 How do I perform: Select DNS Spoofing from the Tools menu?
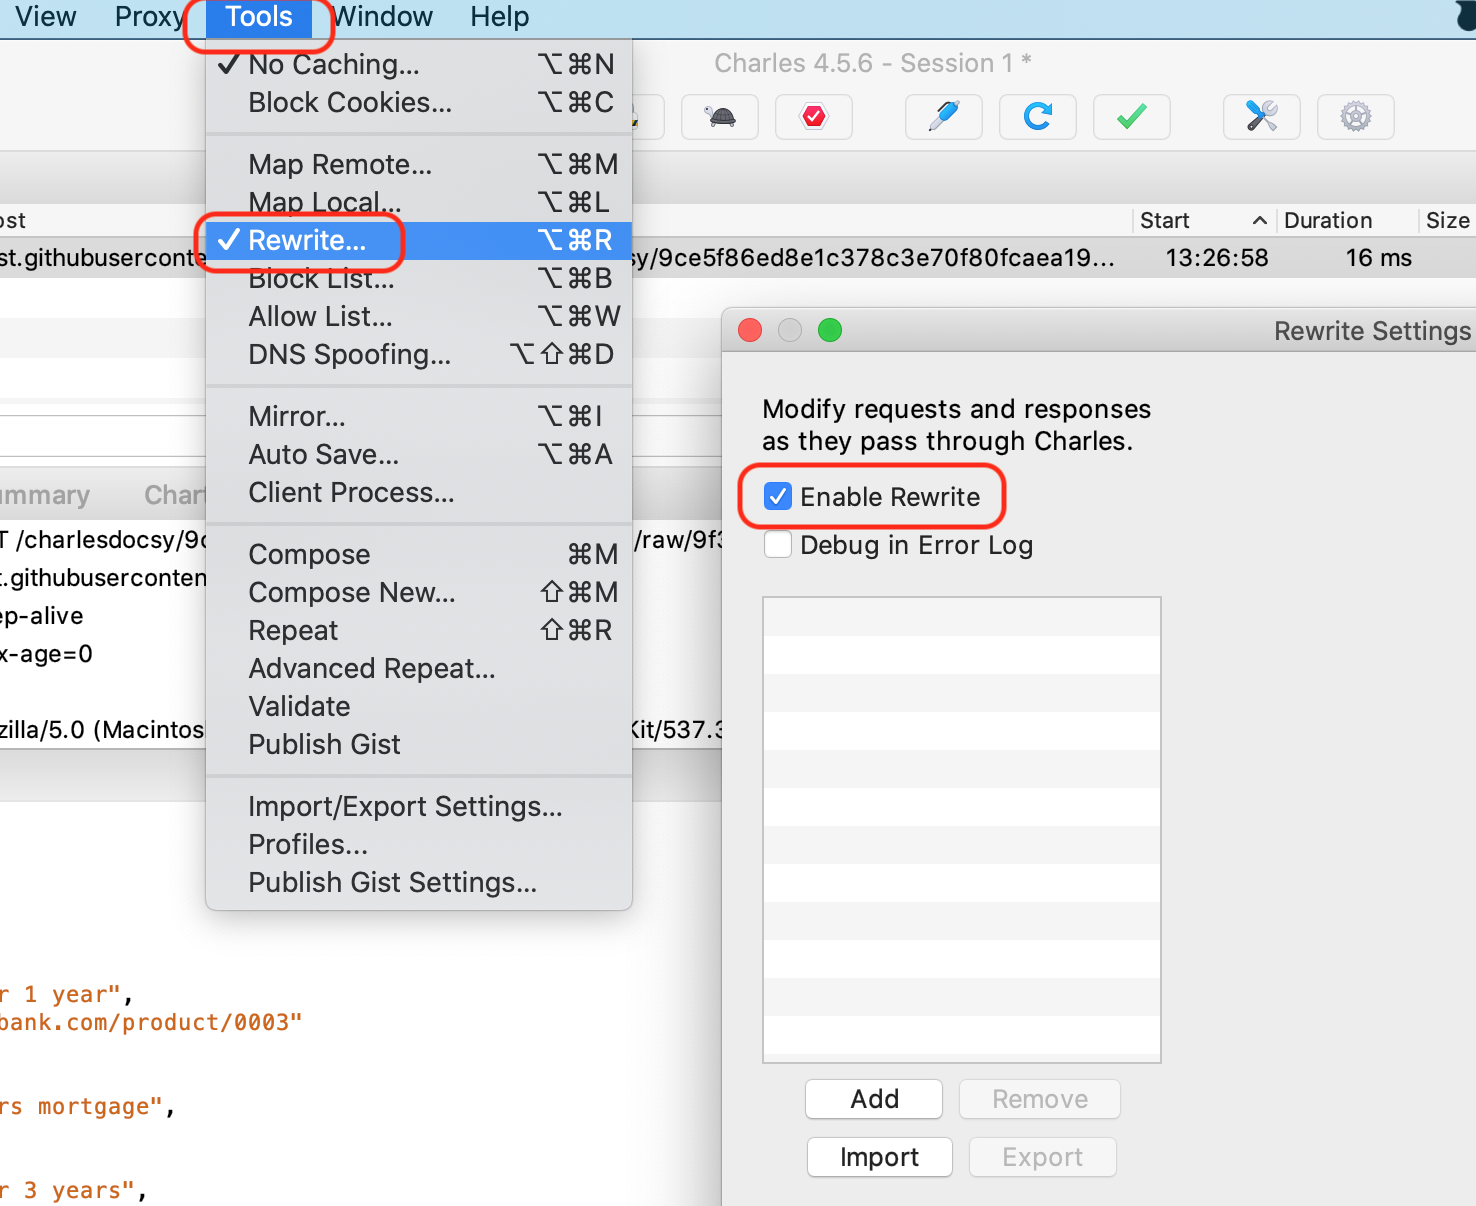tap(348, 354)
